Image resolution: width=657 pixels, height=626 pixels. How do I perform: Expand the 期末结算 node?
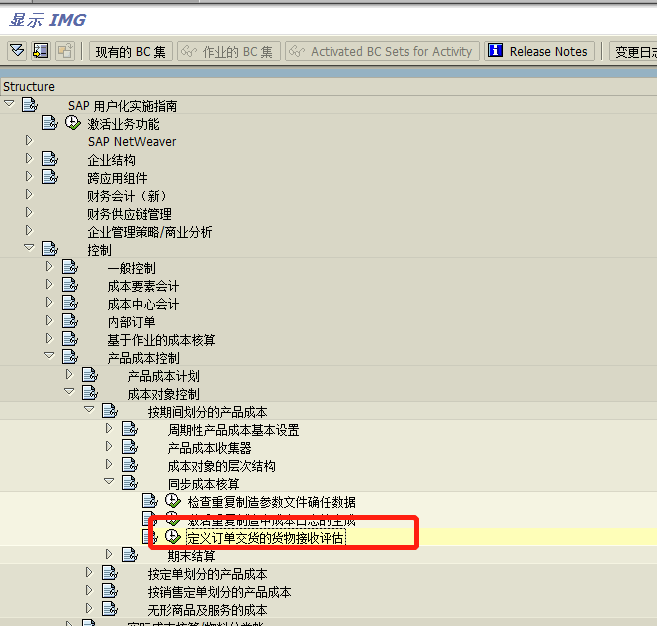coord(109,554)
